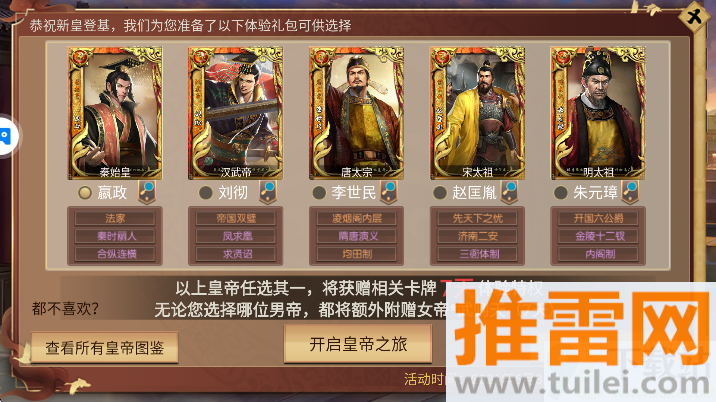Click the 秦始皇 card portrait
Image resolution: width=716 pixels, height=402 pixels.
(x=115, y=113)
